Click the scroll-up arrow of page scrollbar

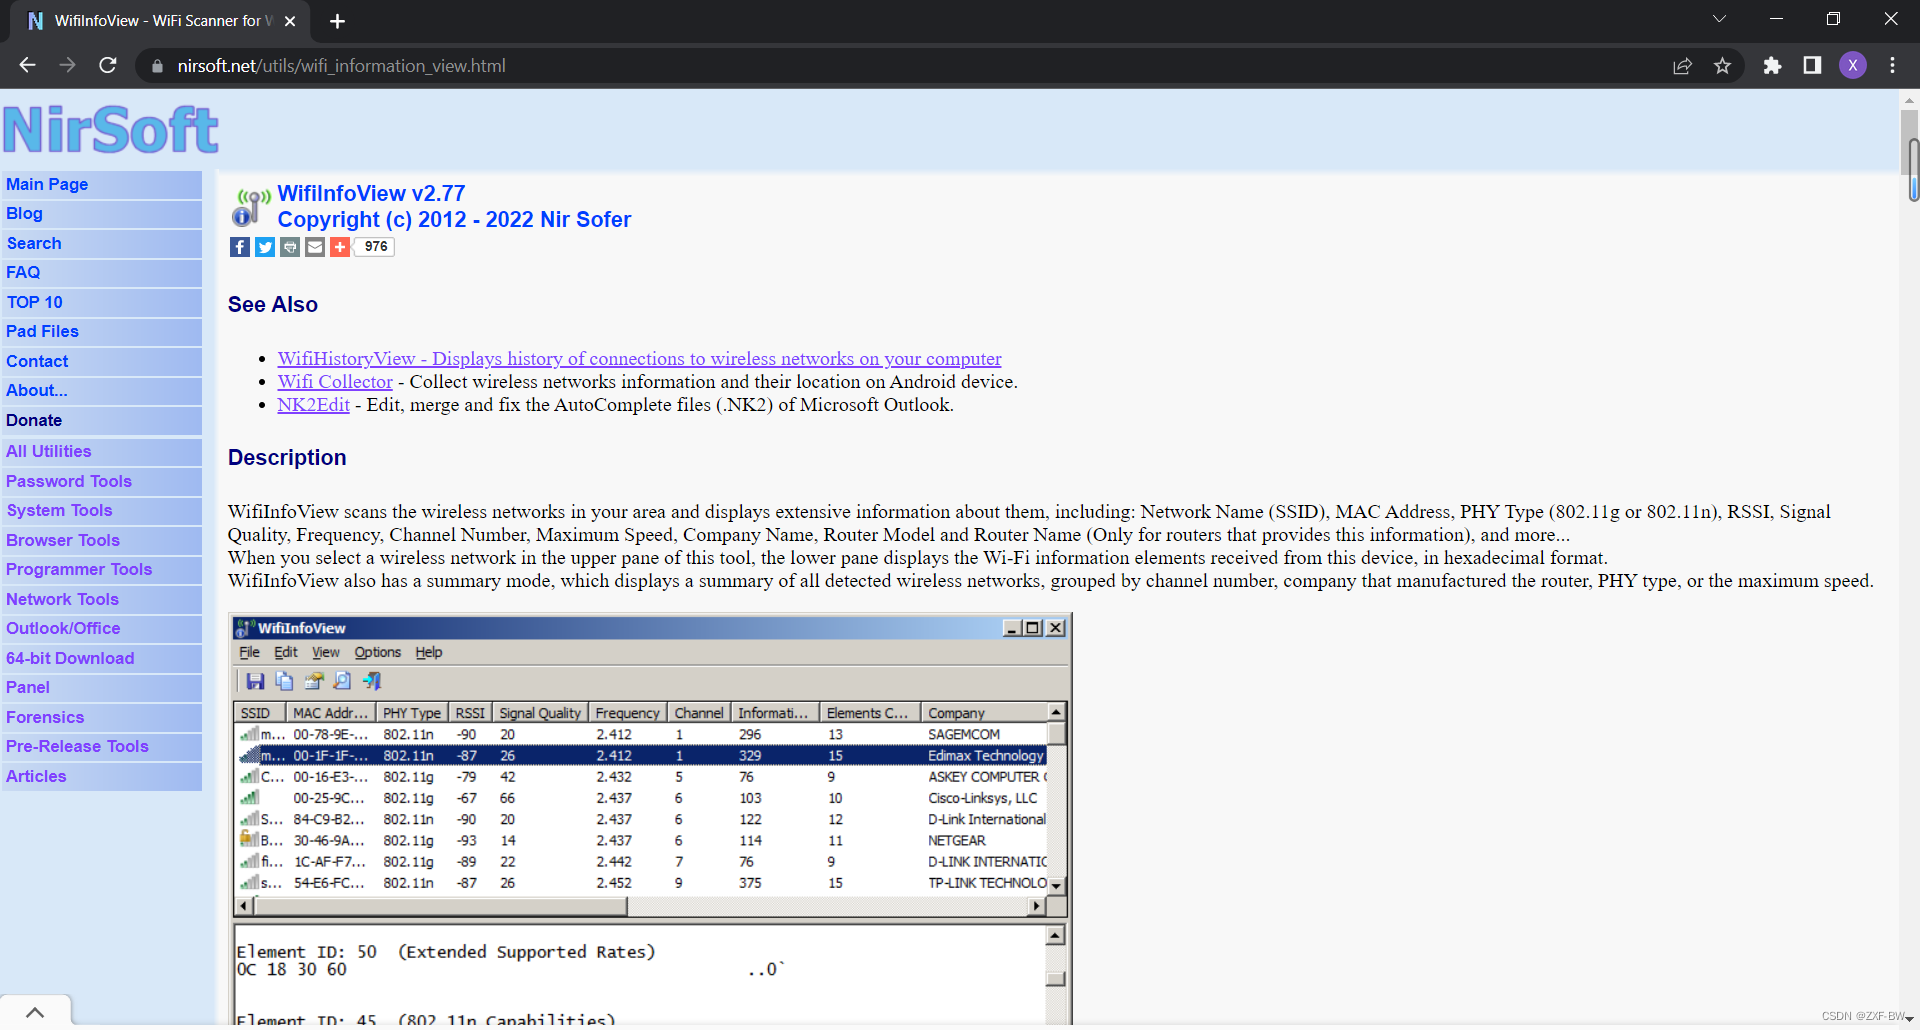1909,99
